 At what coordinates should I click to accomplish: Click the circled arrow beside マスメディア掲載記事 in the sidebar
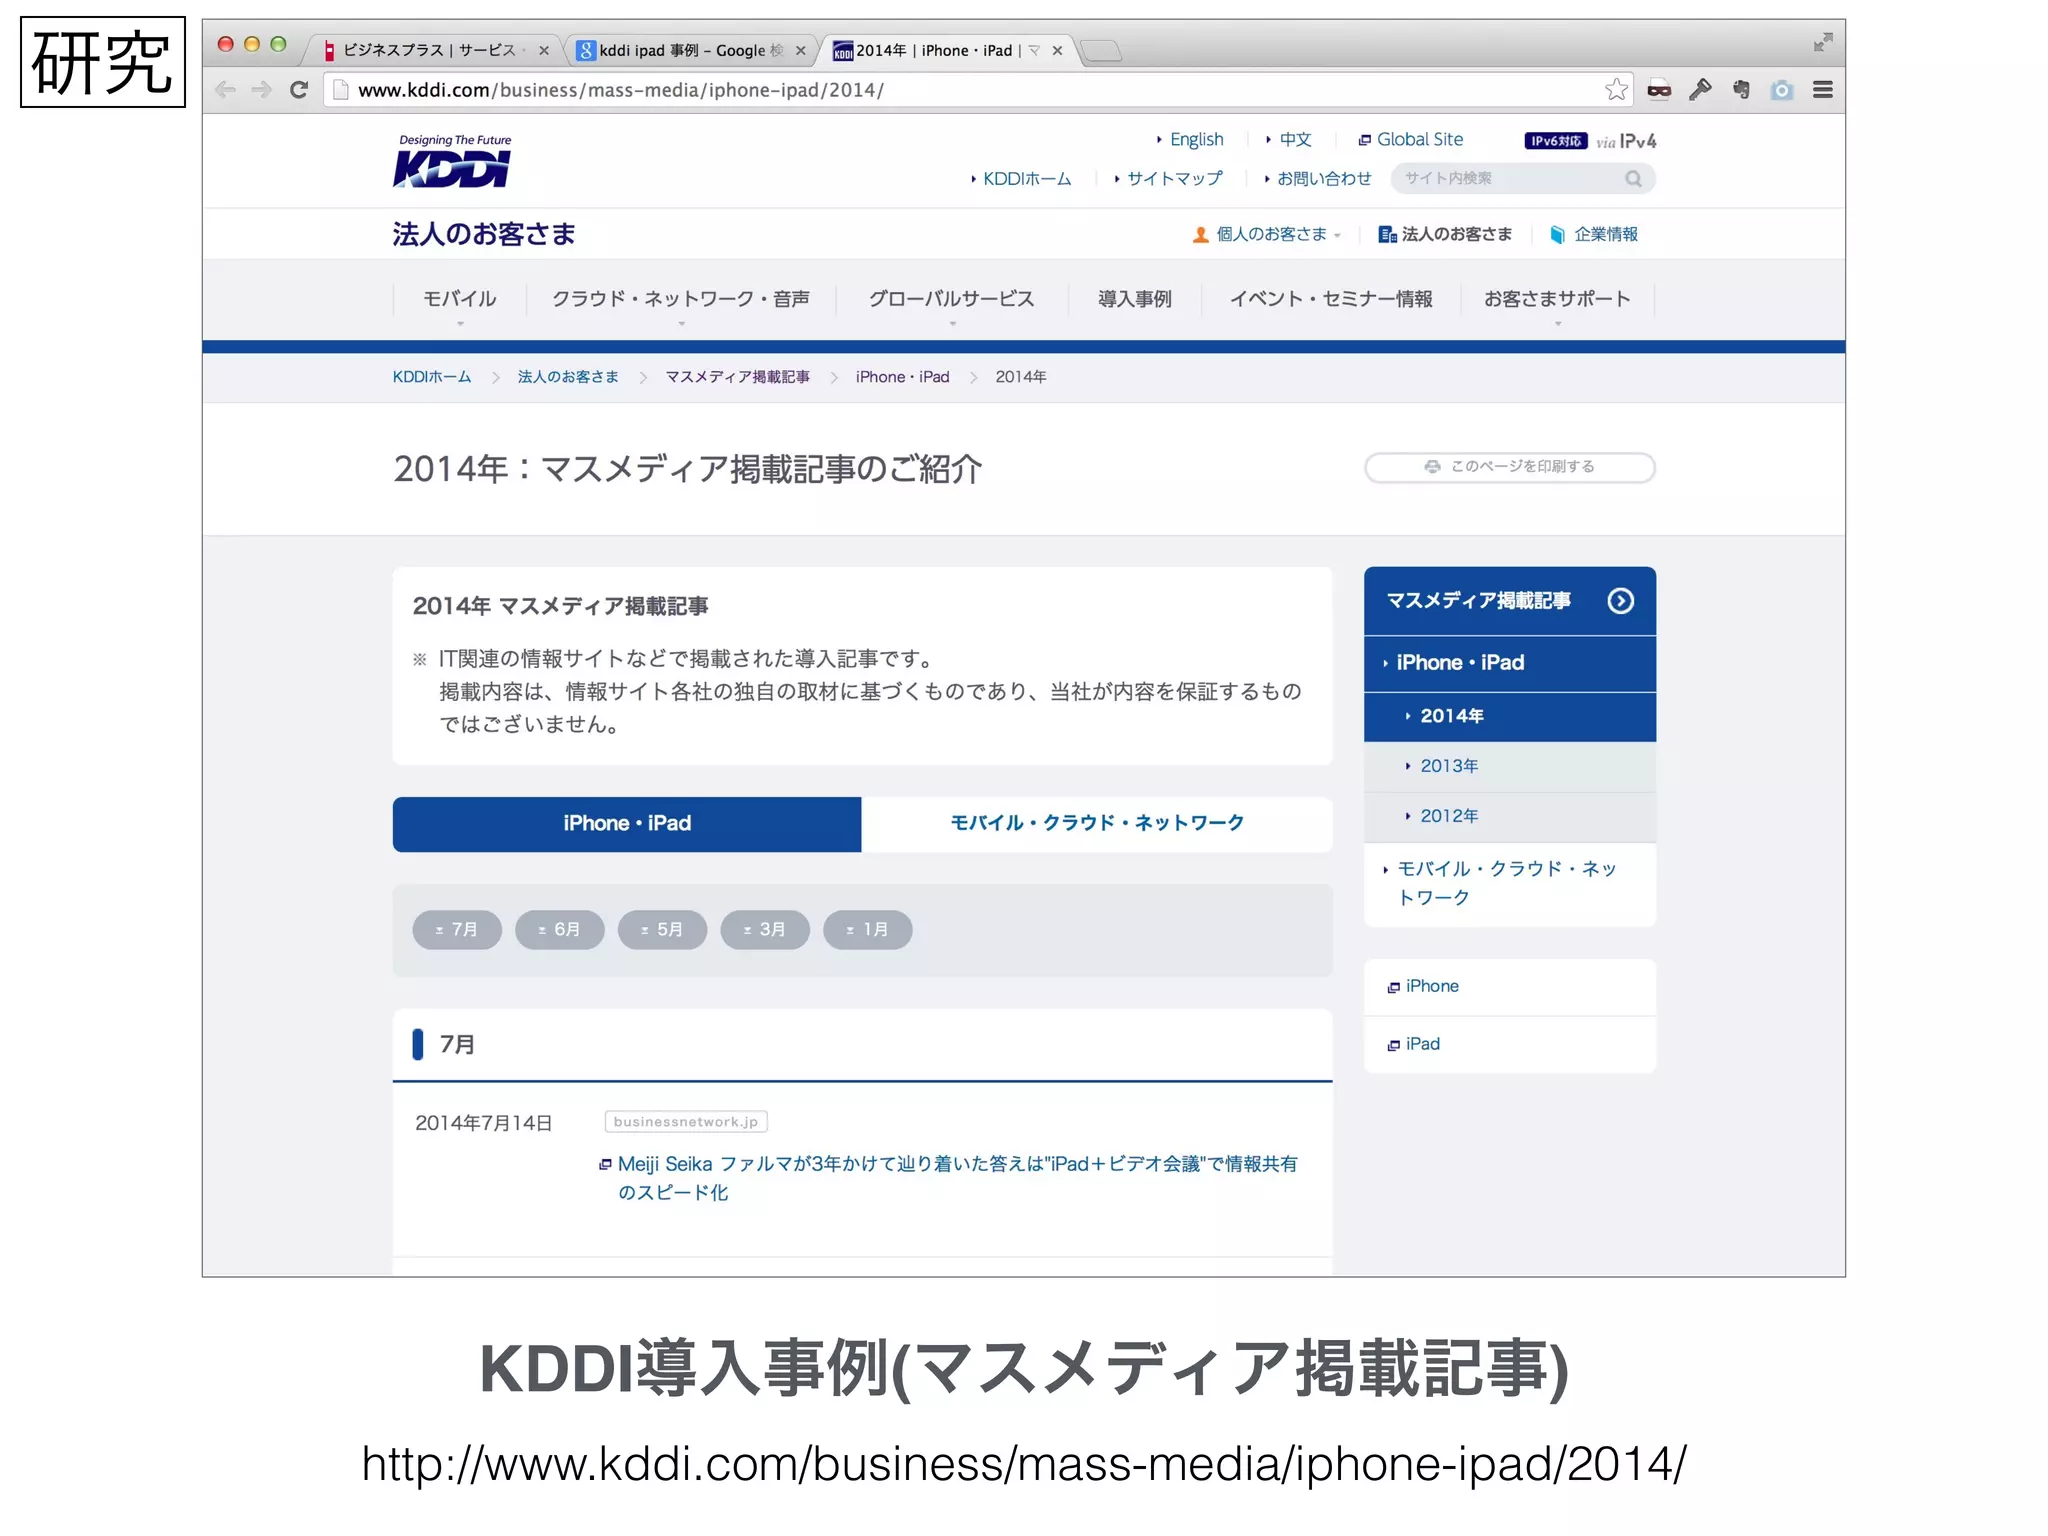1620,600
